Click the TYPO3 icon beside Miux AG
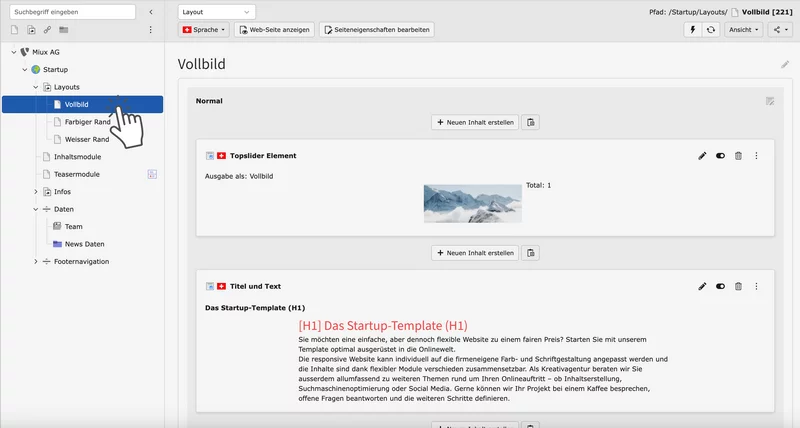This screenshot has height=428, width=800. tap(24, 52)
